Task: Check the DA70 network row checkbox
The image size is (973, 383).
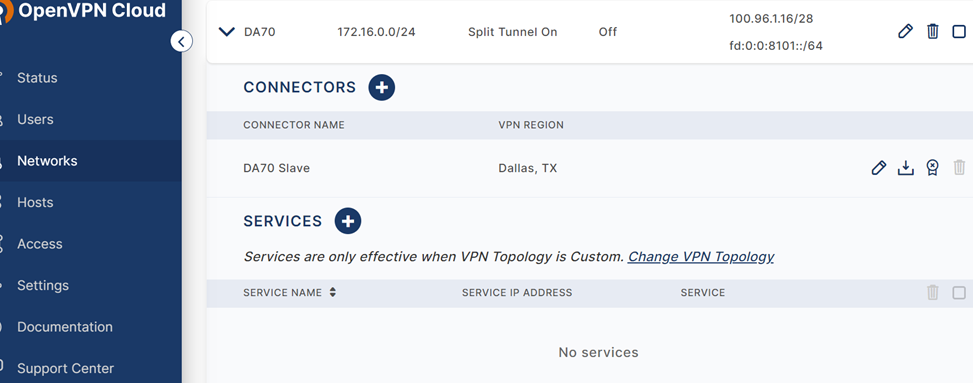Action: point(959,32)
